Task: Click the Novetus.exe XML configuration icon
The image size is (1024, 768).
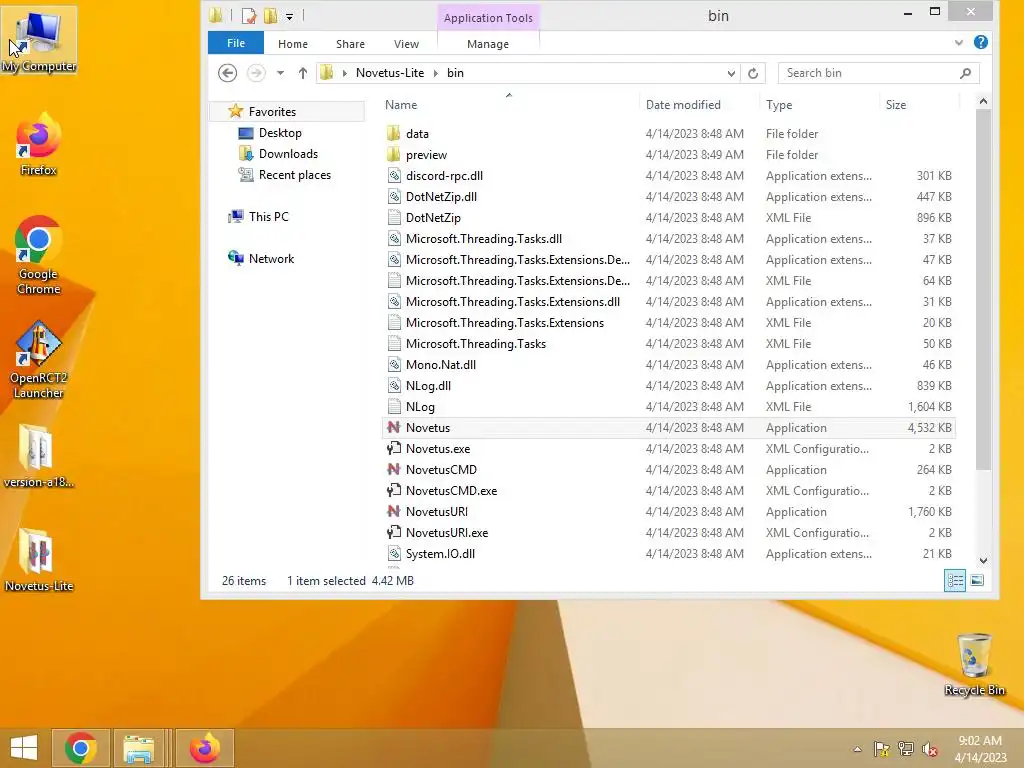Action: point(393,449)
